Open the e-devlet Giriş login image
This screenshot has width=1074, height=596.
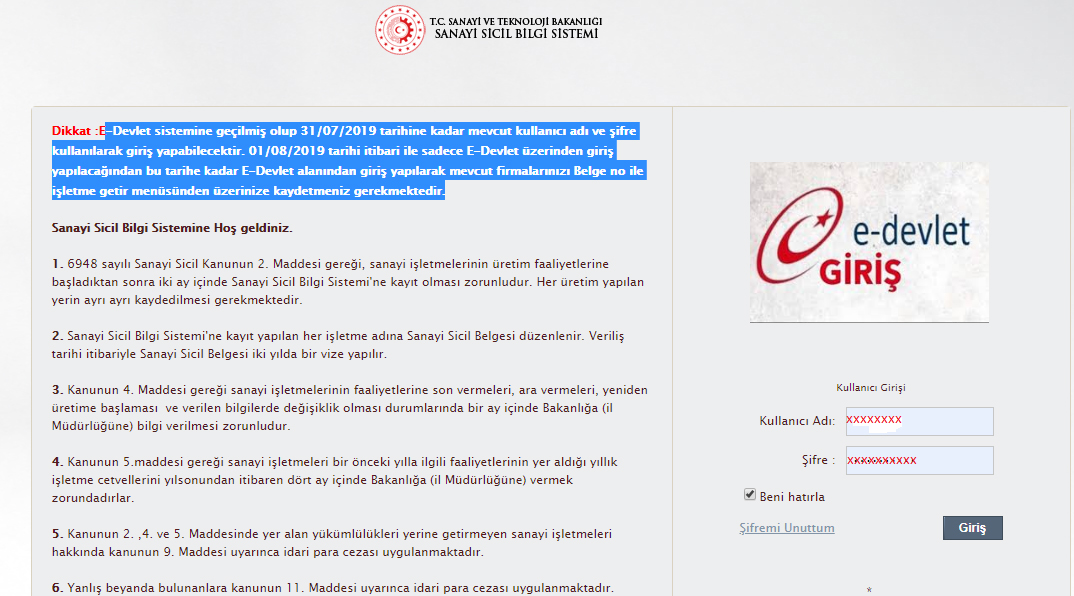(x=869, y=242)
